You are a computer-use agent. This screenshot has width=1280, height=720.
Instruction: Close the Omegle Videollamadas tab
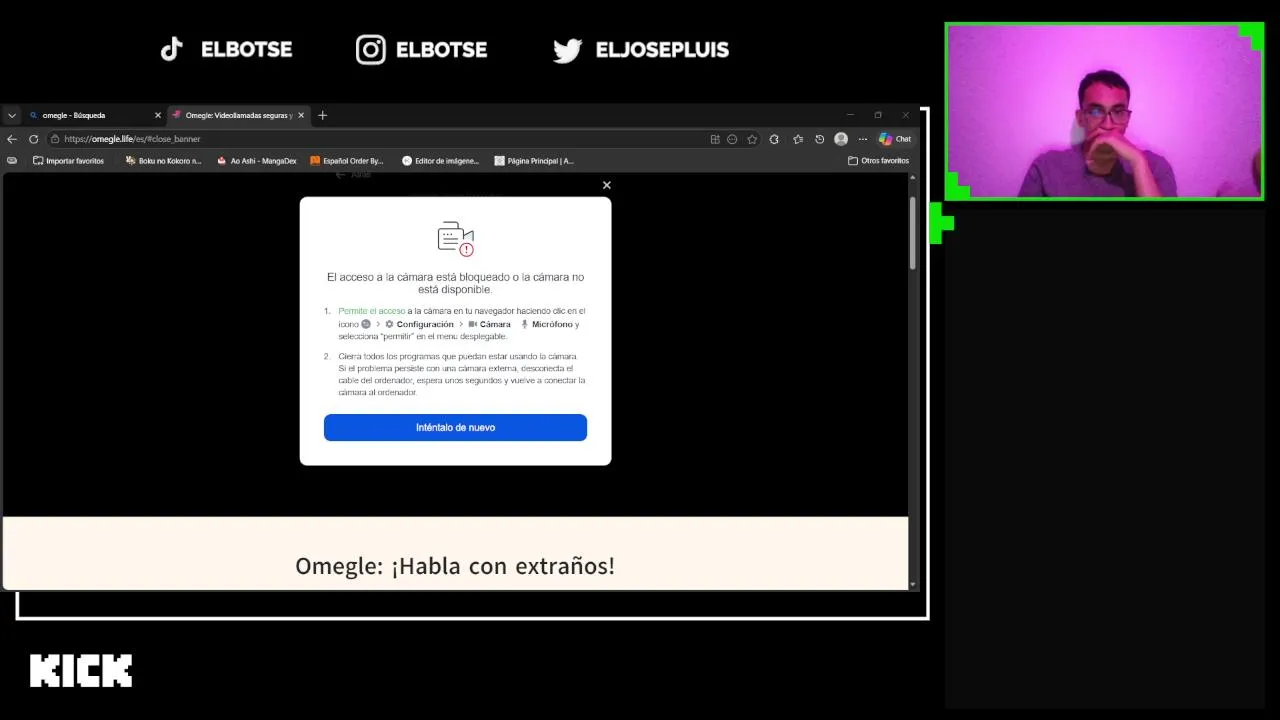301,115
